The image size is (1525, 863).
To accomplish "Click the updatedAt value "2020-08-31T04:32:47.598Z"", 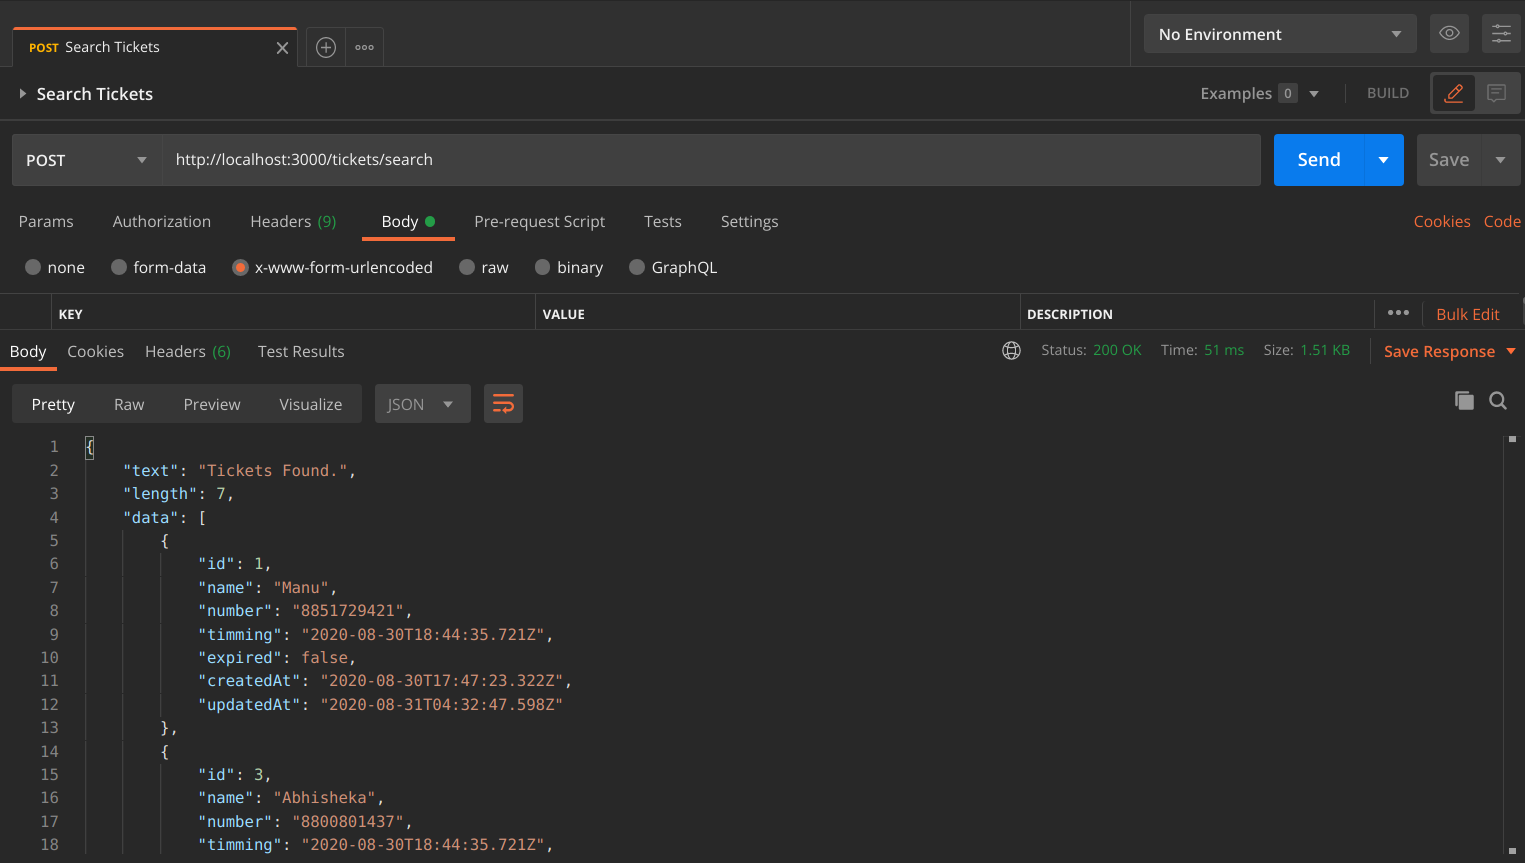I will click(x=442, y=705).
